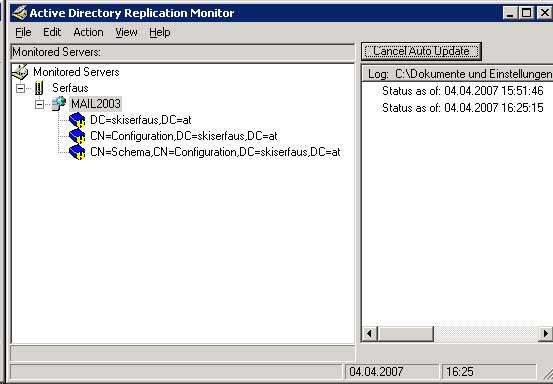553x384 pixels.
Task: Select log entry Status as of 15:51:46
Action: click(x=462, y=91)
